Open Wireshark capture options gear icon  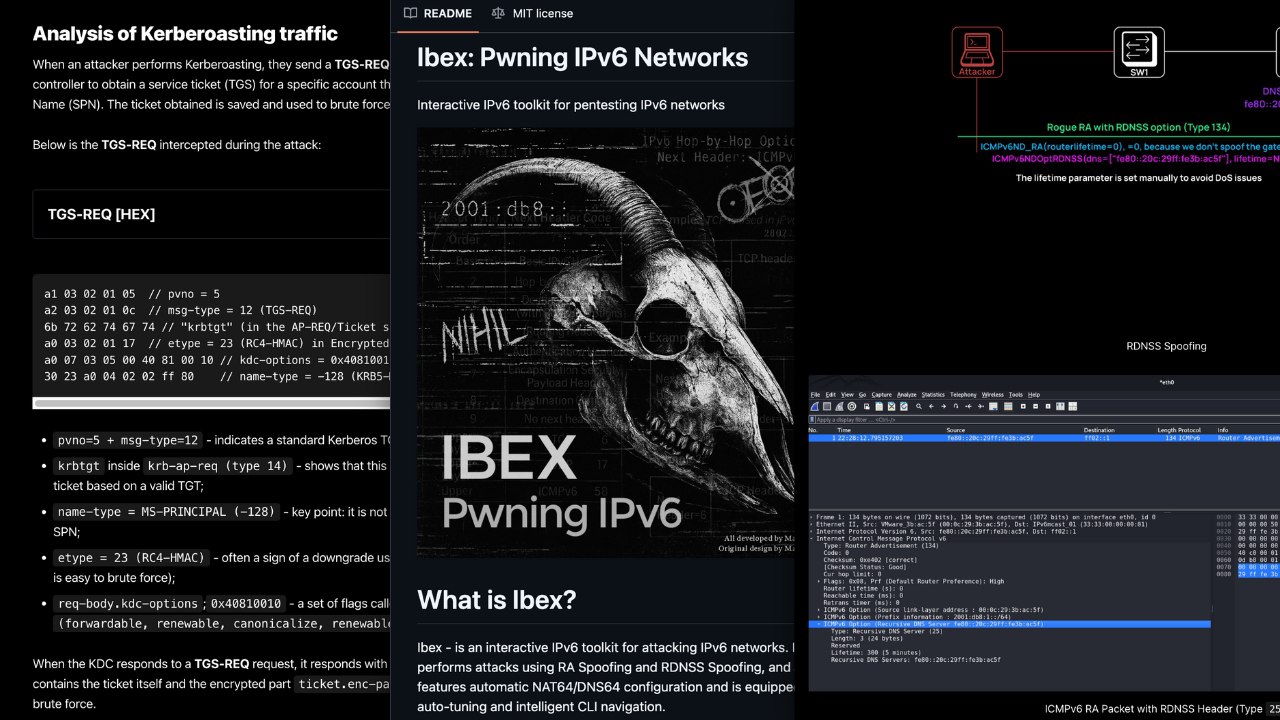pos(852,406)
